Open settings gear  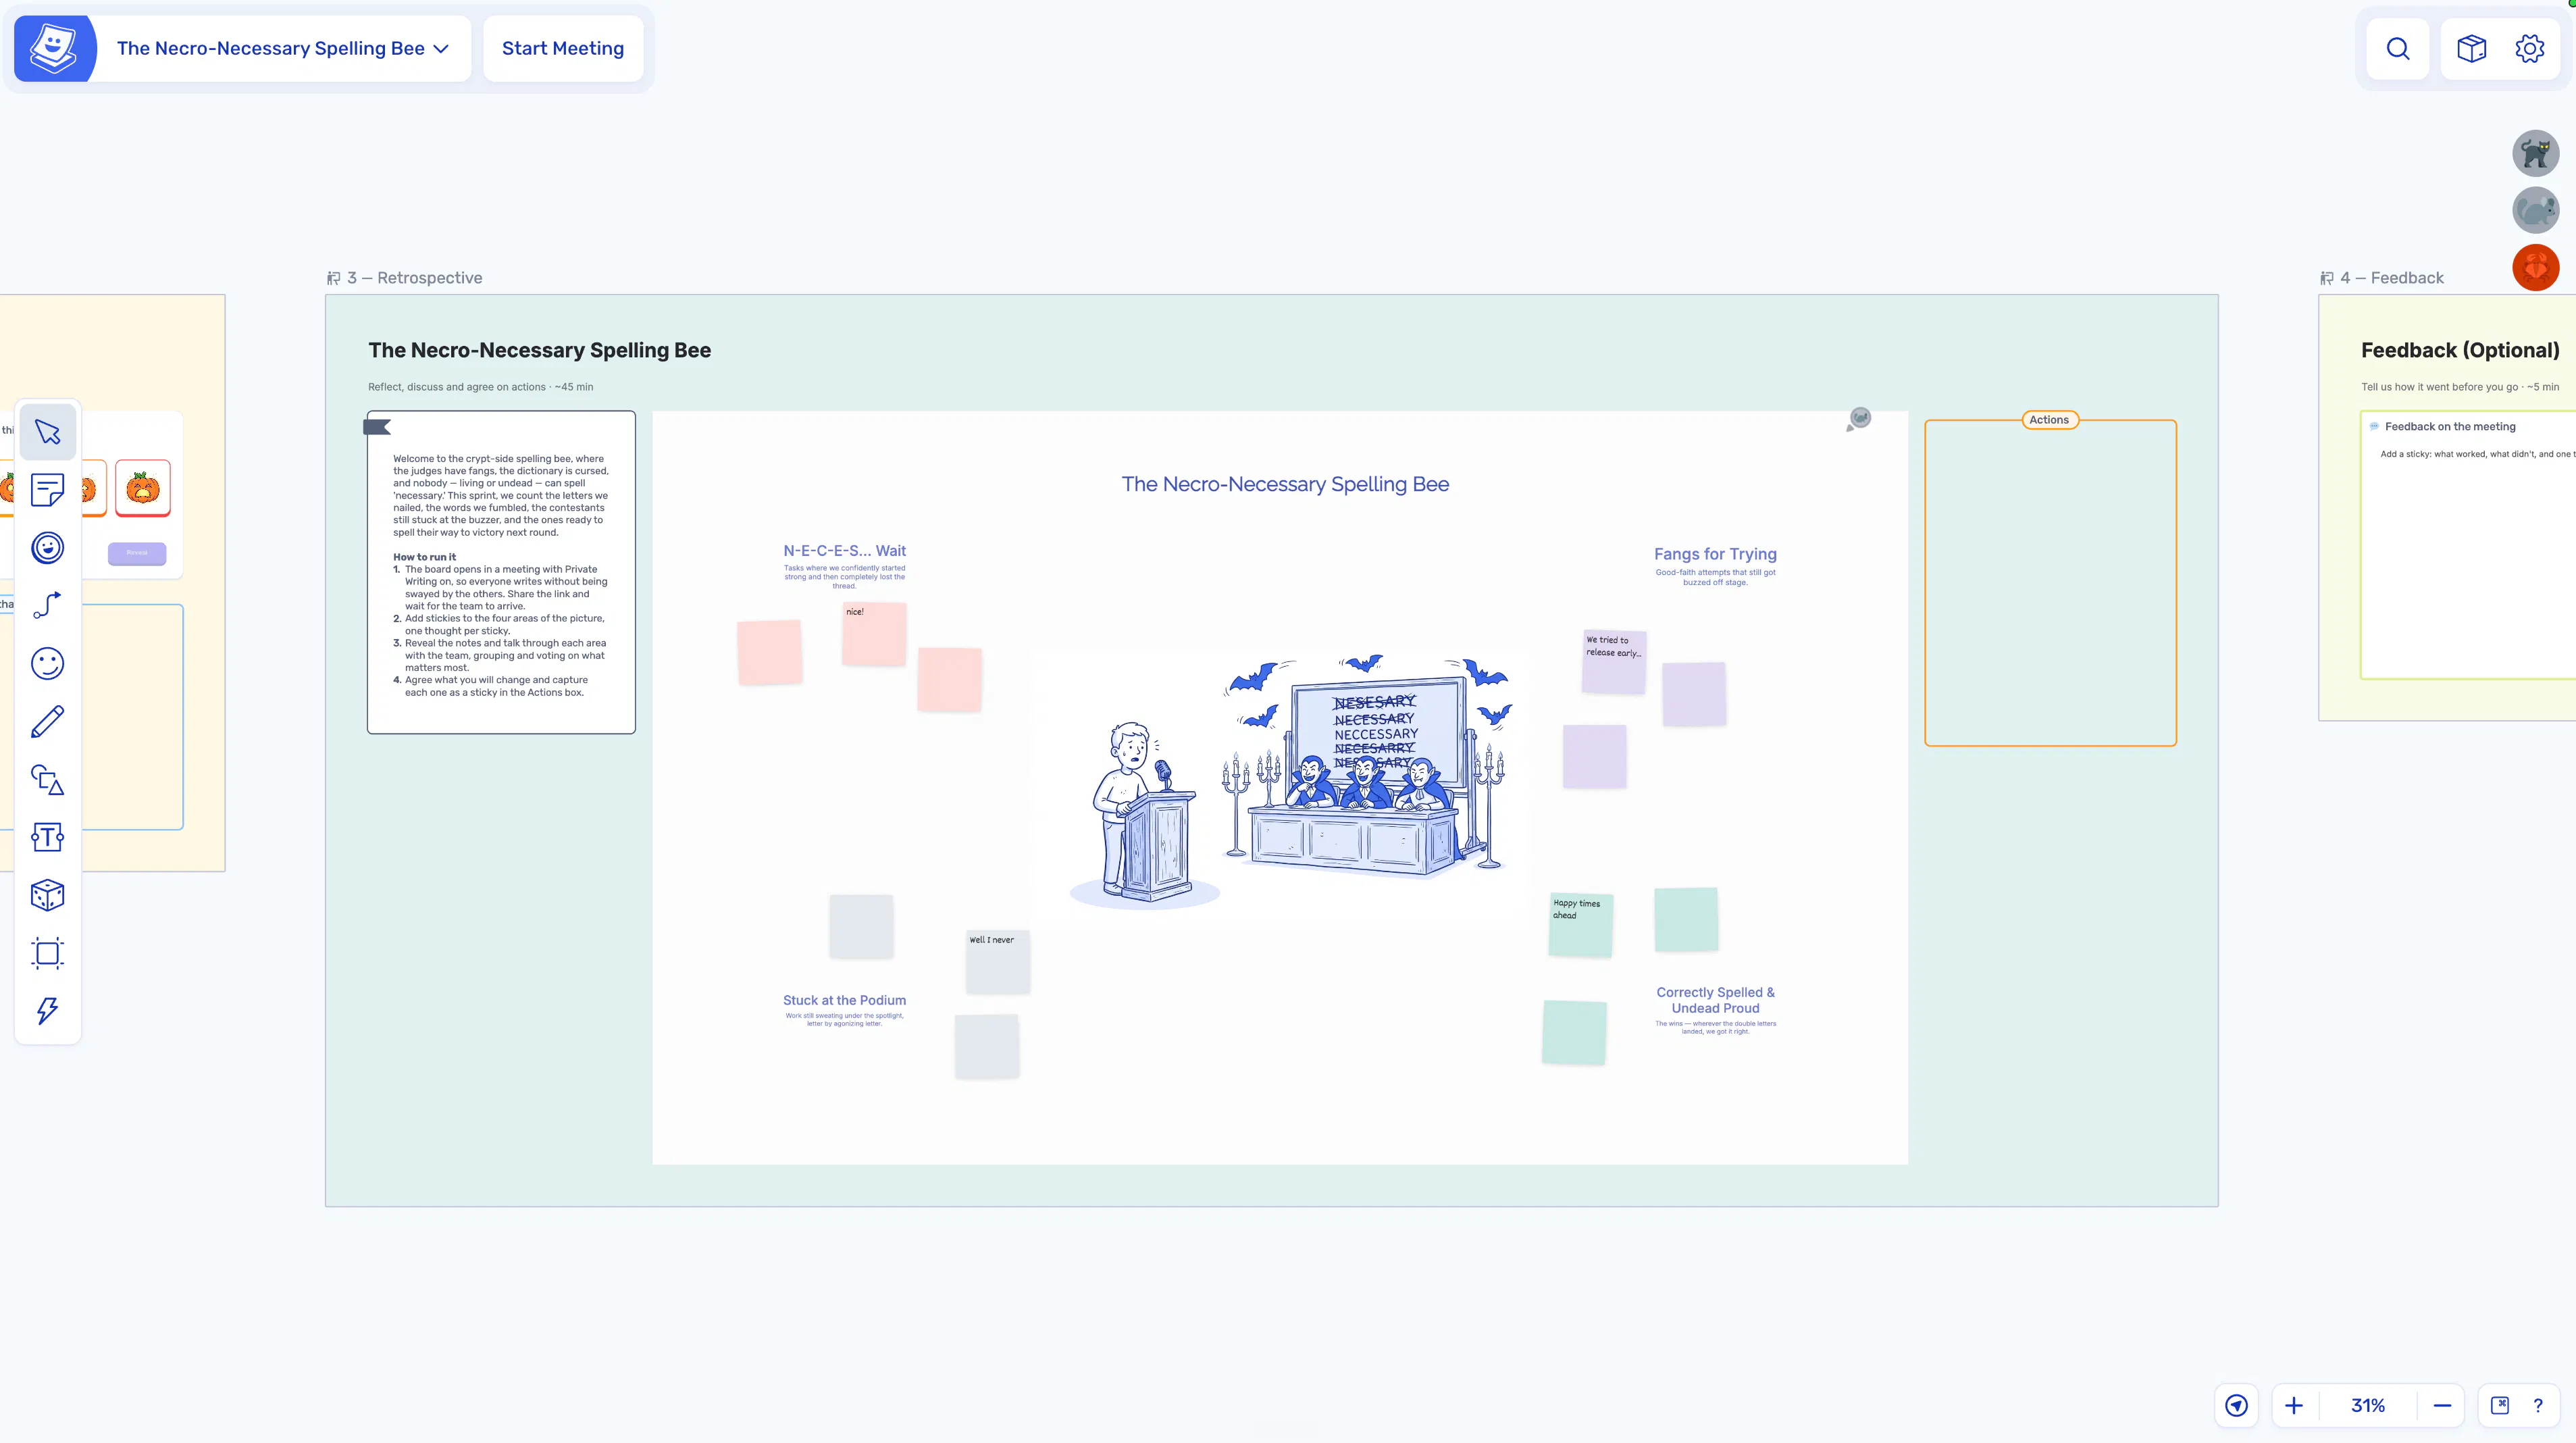coord(2530,48)
